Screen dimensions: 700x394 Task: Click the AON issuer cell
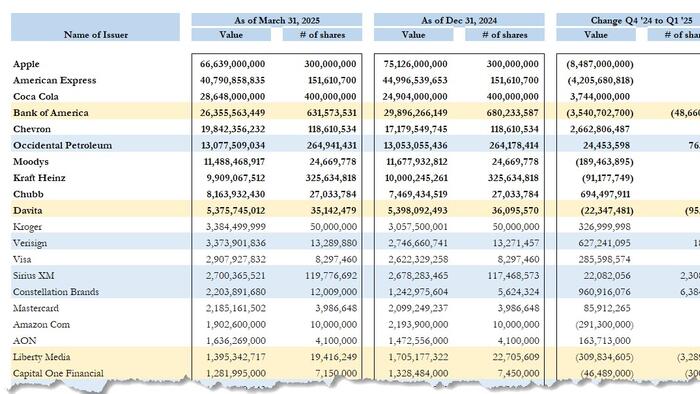(x=25, y=341)
